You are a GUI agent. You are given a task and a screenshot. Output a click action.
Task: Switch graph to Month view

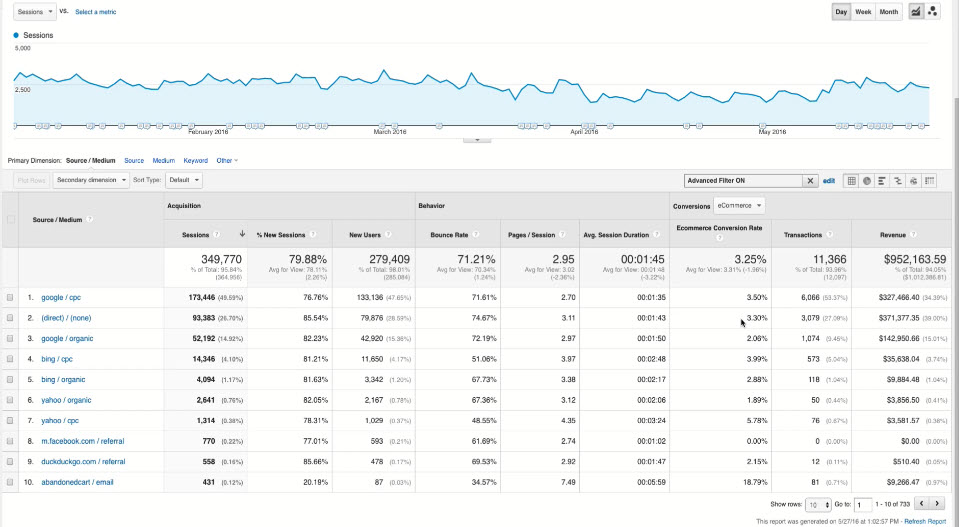(889, 12)
